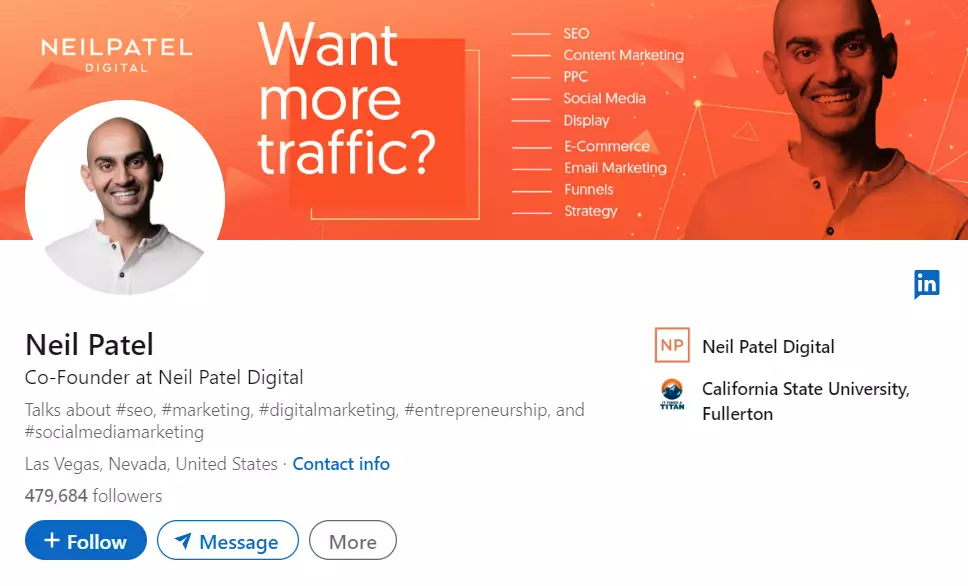Screen dimensions: 968x586
Task: Open the Neil Patel Digital company link
Action: coord(768,347)
